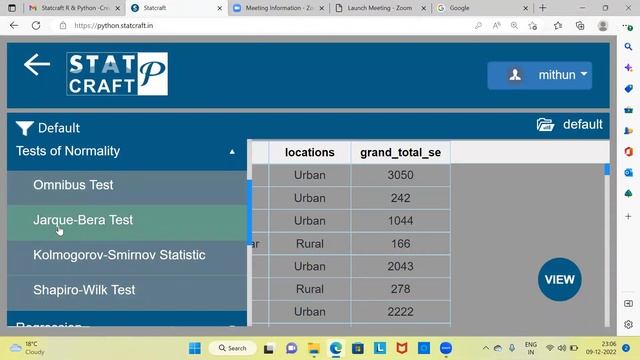This screenshot has height=360, width=640.
Task: Click the StatCraft back arrow icon
Action: (37, 64)
